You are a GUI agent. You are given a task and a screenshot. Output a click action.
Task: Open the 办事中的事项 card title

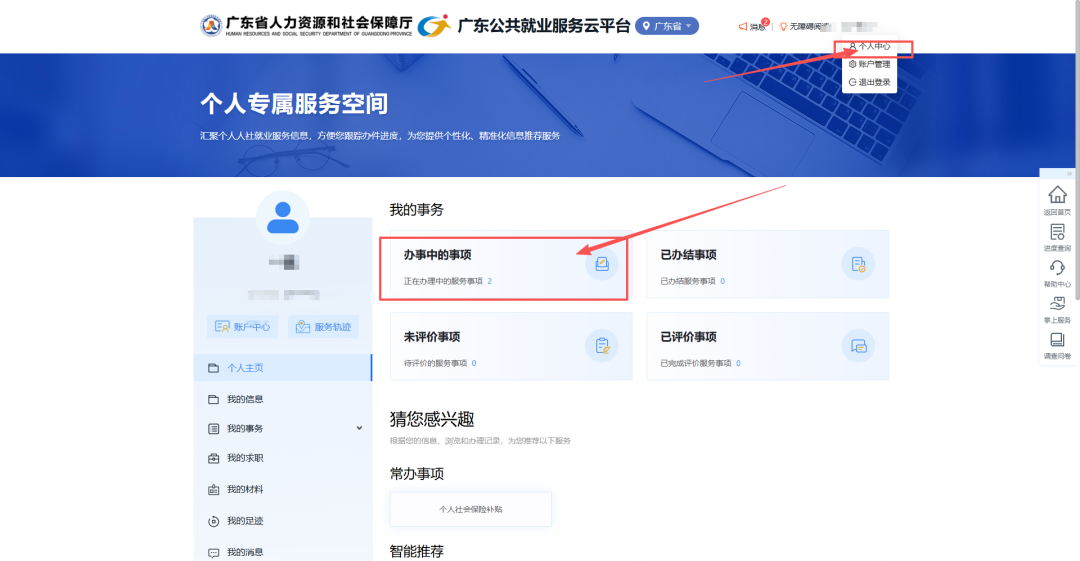[437, 254]
